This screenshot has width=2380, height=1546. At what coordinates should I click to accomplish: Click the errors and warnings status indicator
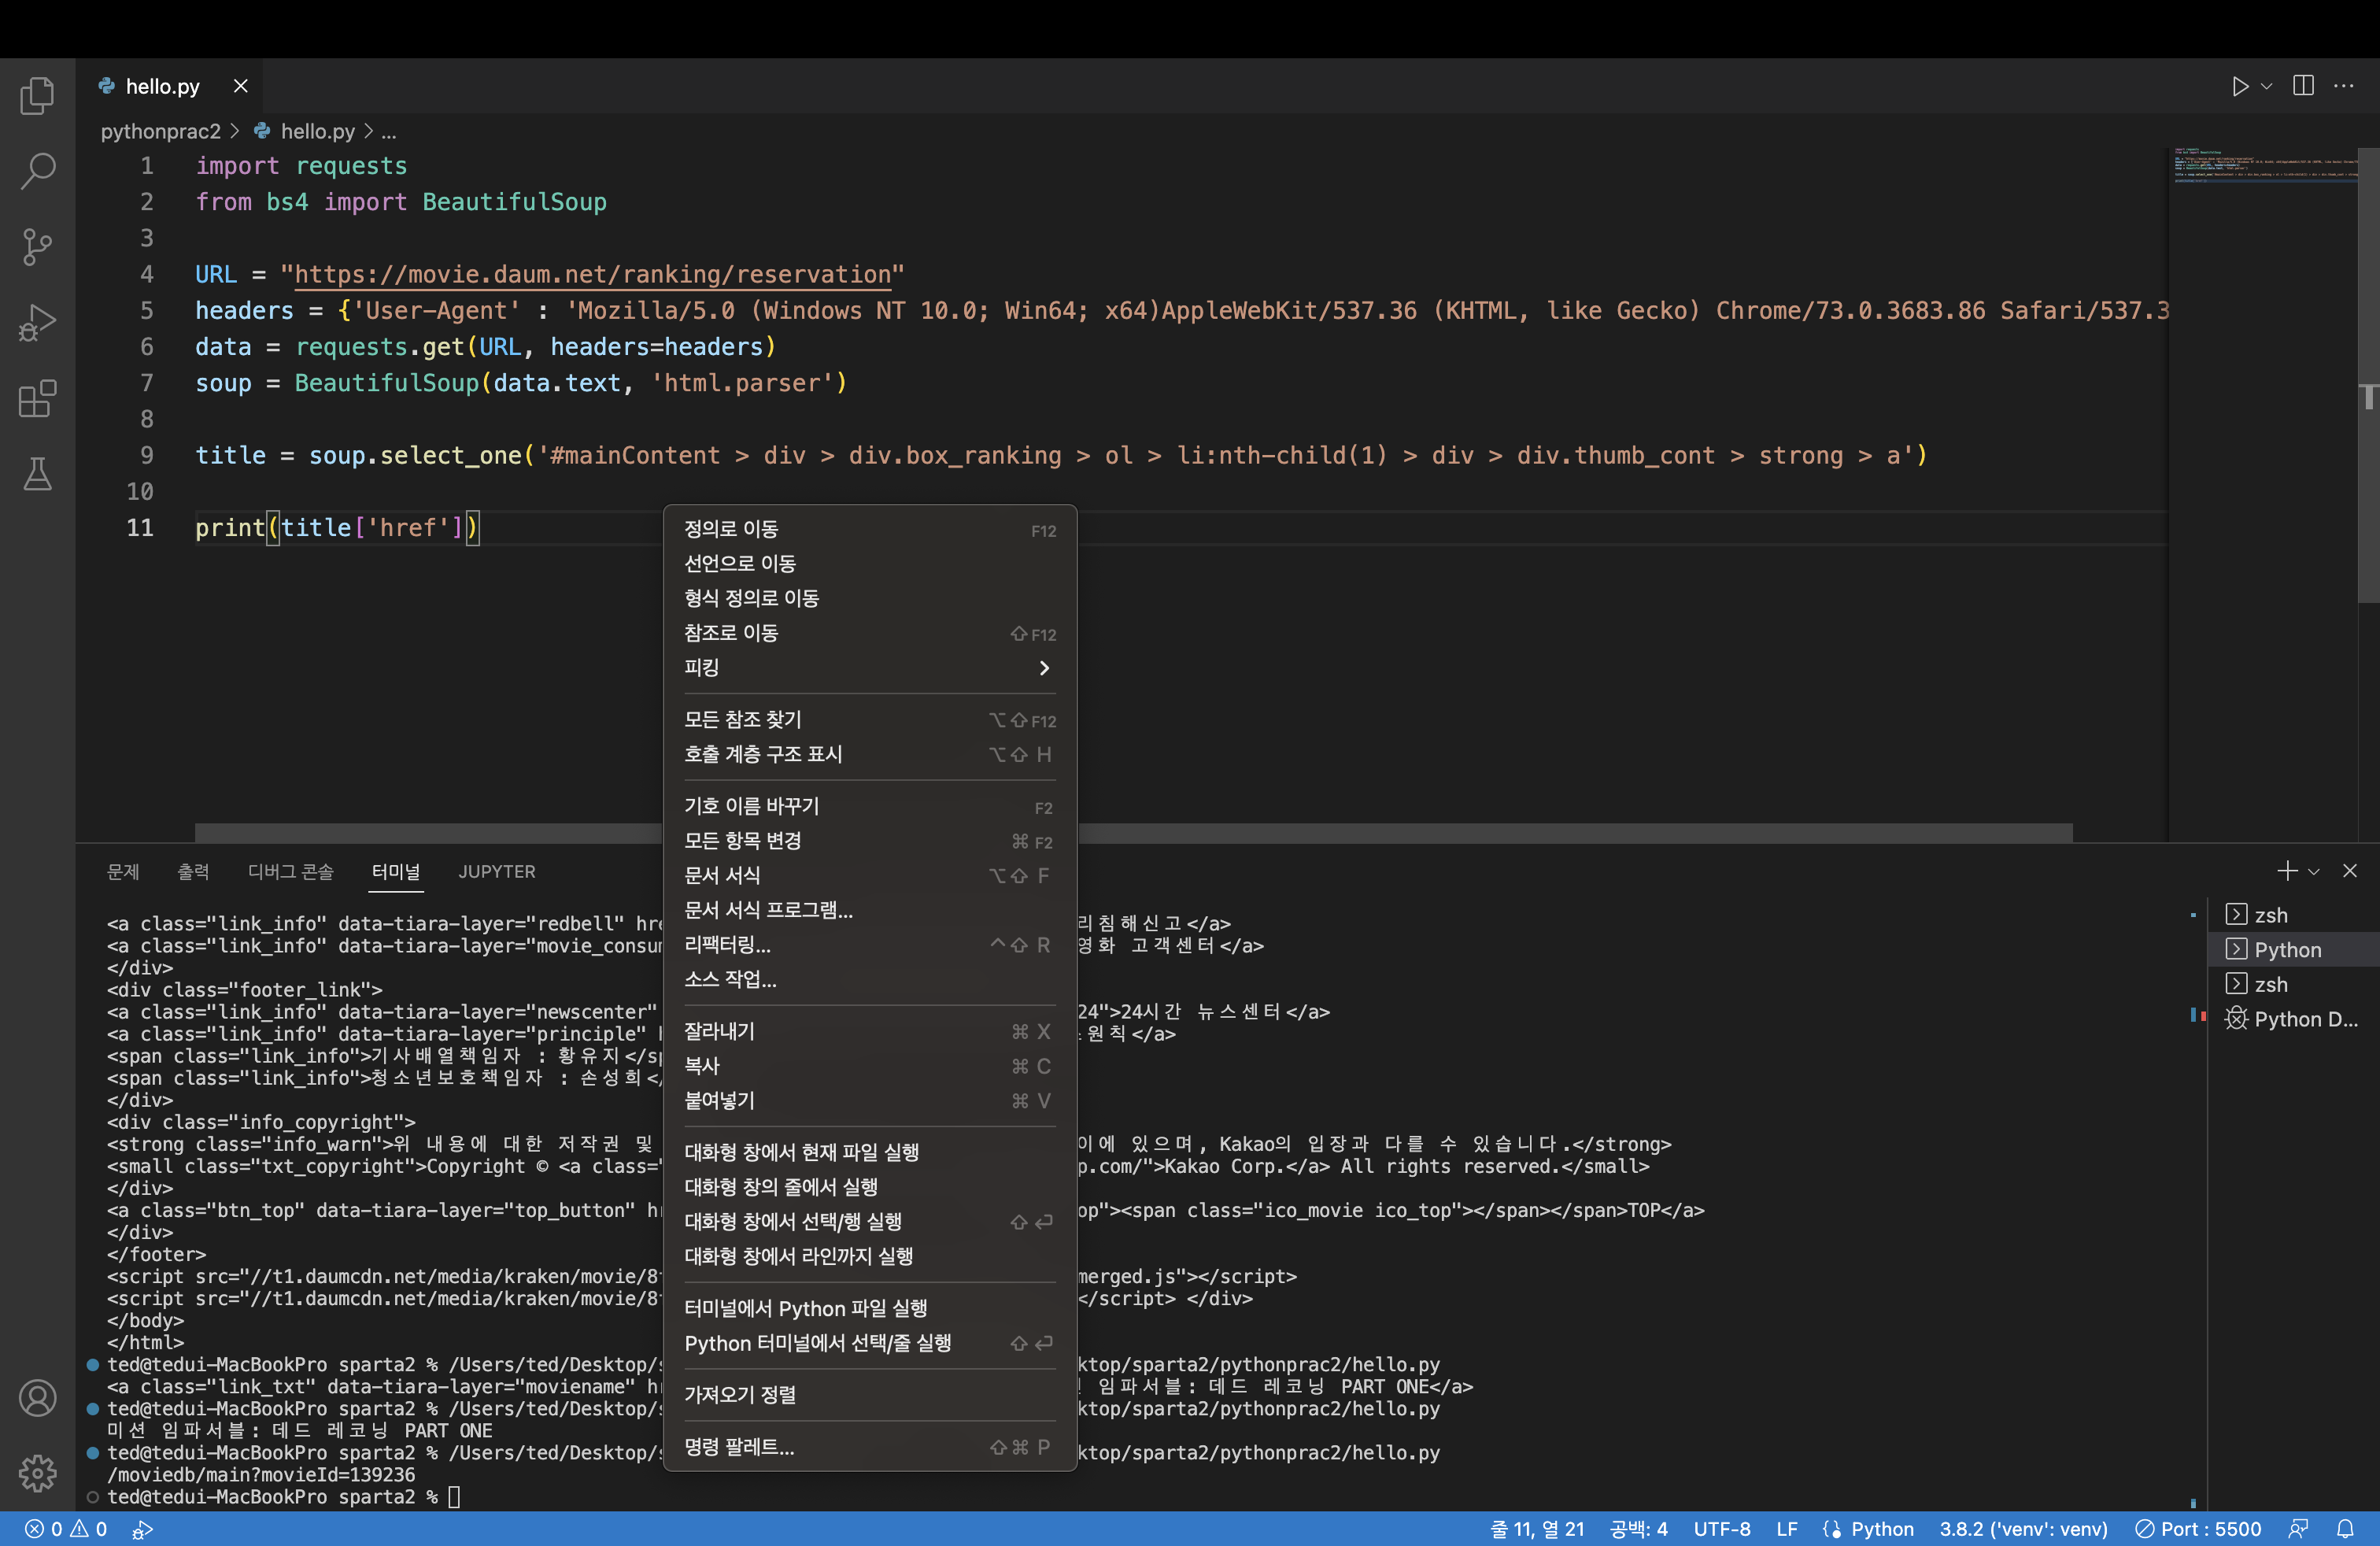click(x=66, y=1529)
